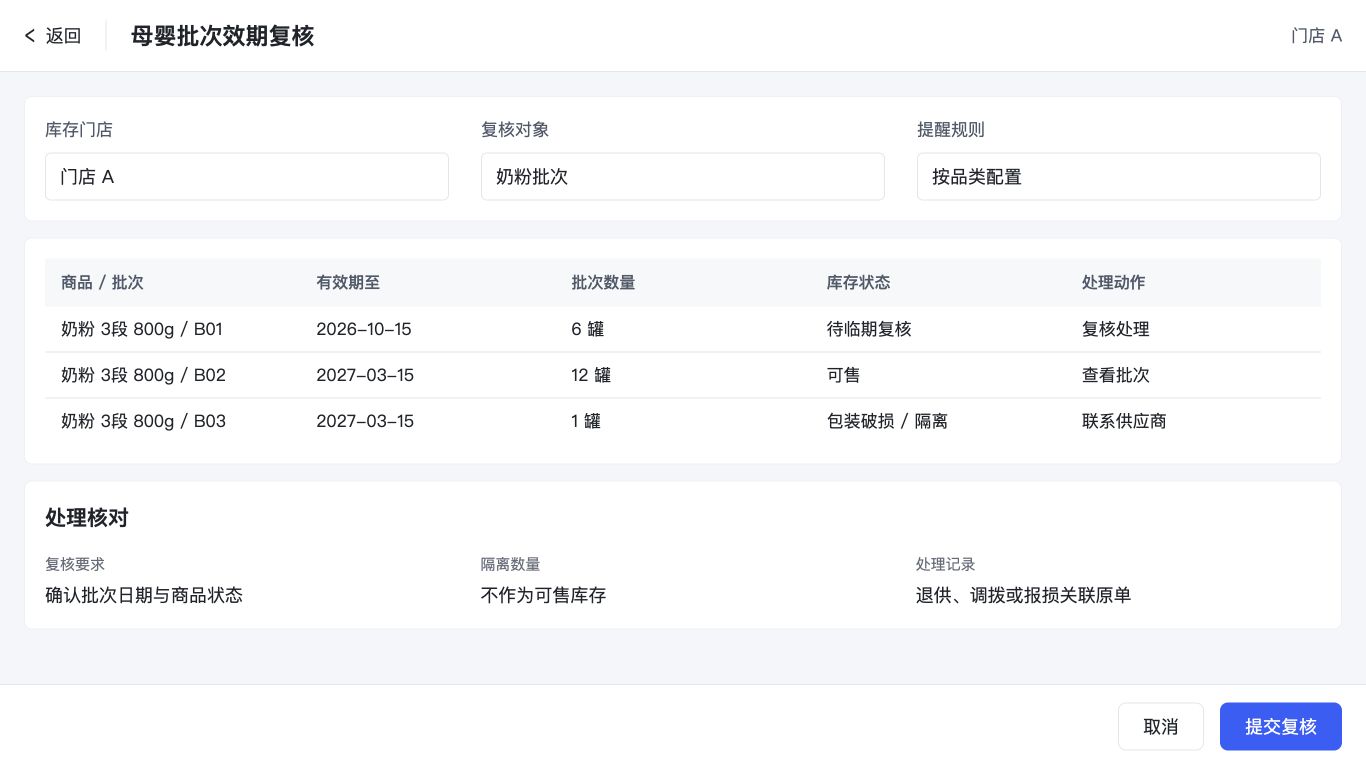Click B02 expiry date 2027-03-15

(x=365, y=375)
